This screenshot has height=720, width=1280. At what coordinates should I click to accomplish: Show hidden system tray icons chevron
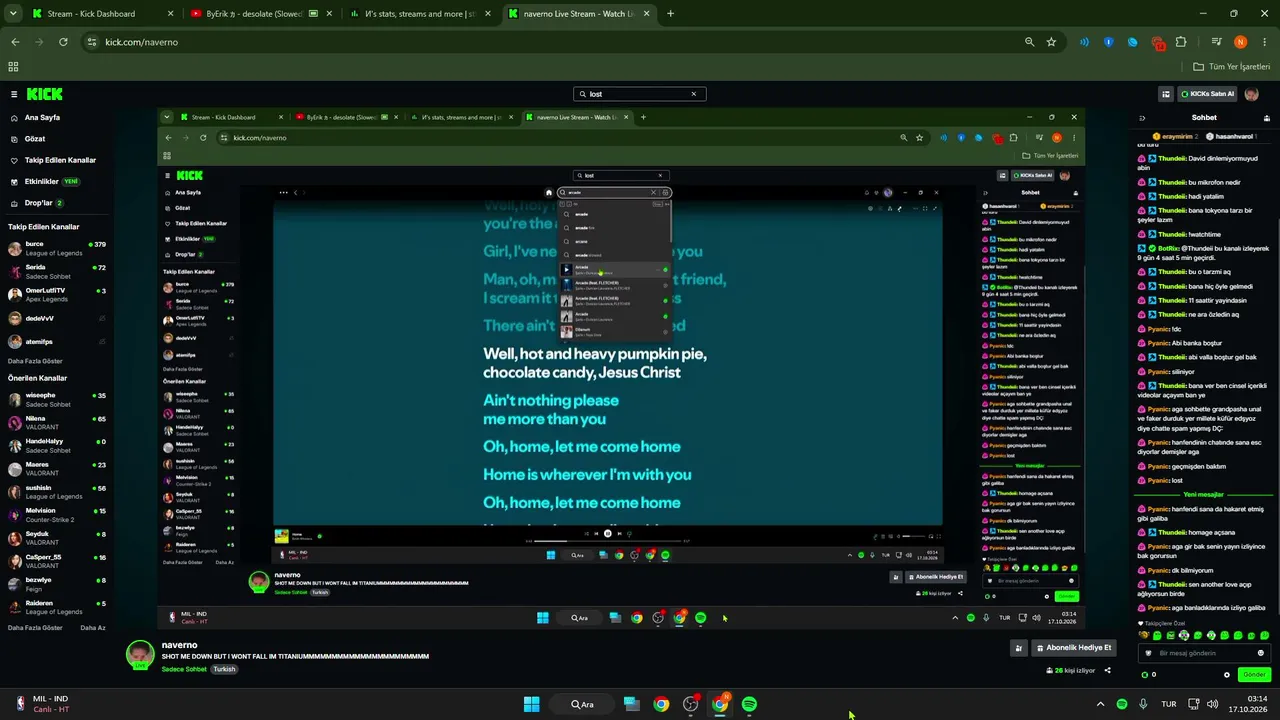[x=1100, y=704]
